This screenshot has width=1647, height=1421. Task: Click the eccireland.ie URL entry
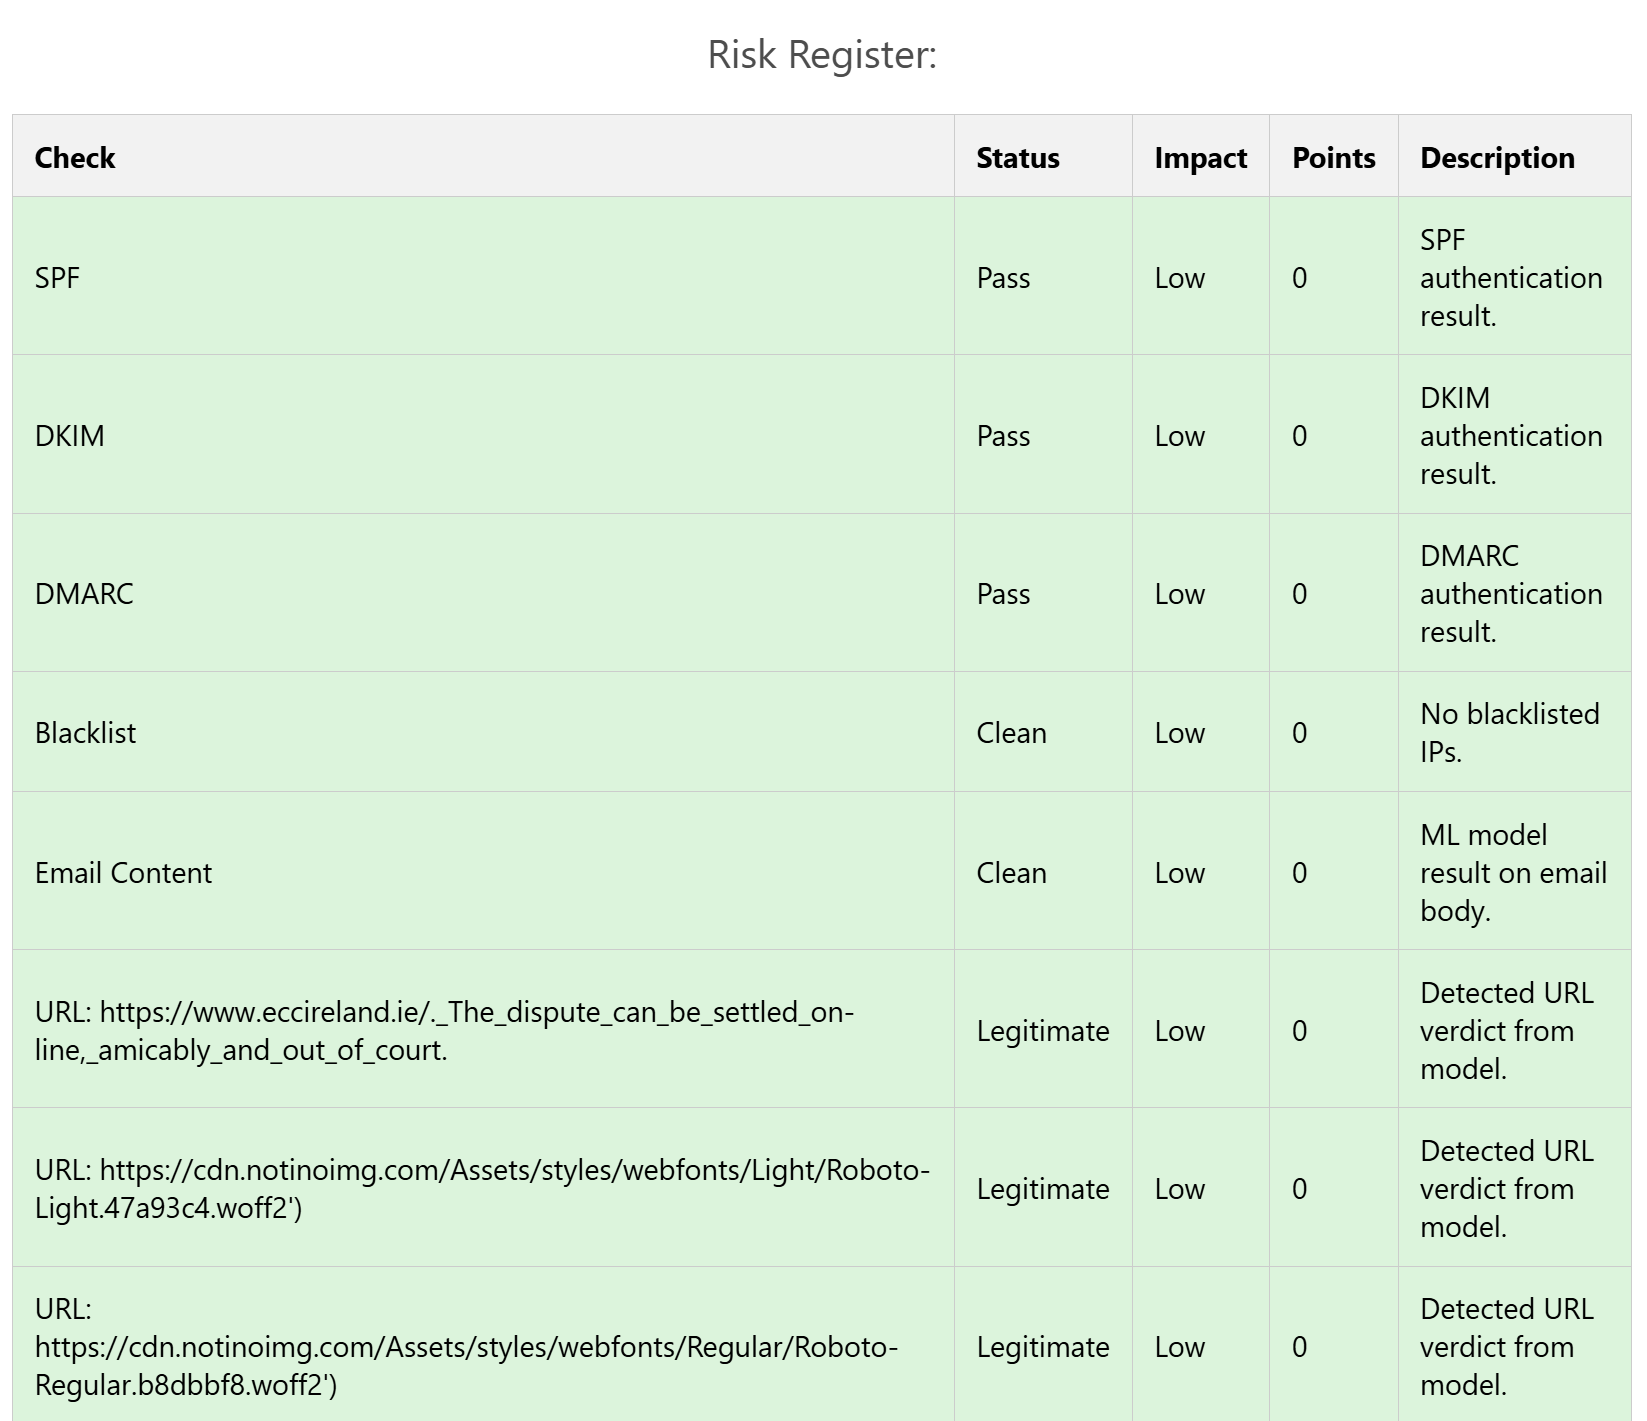444,1031
